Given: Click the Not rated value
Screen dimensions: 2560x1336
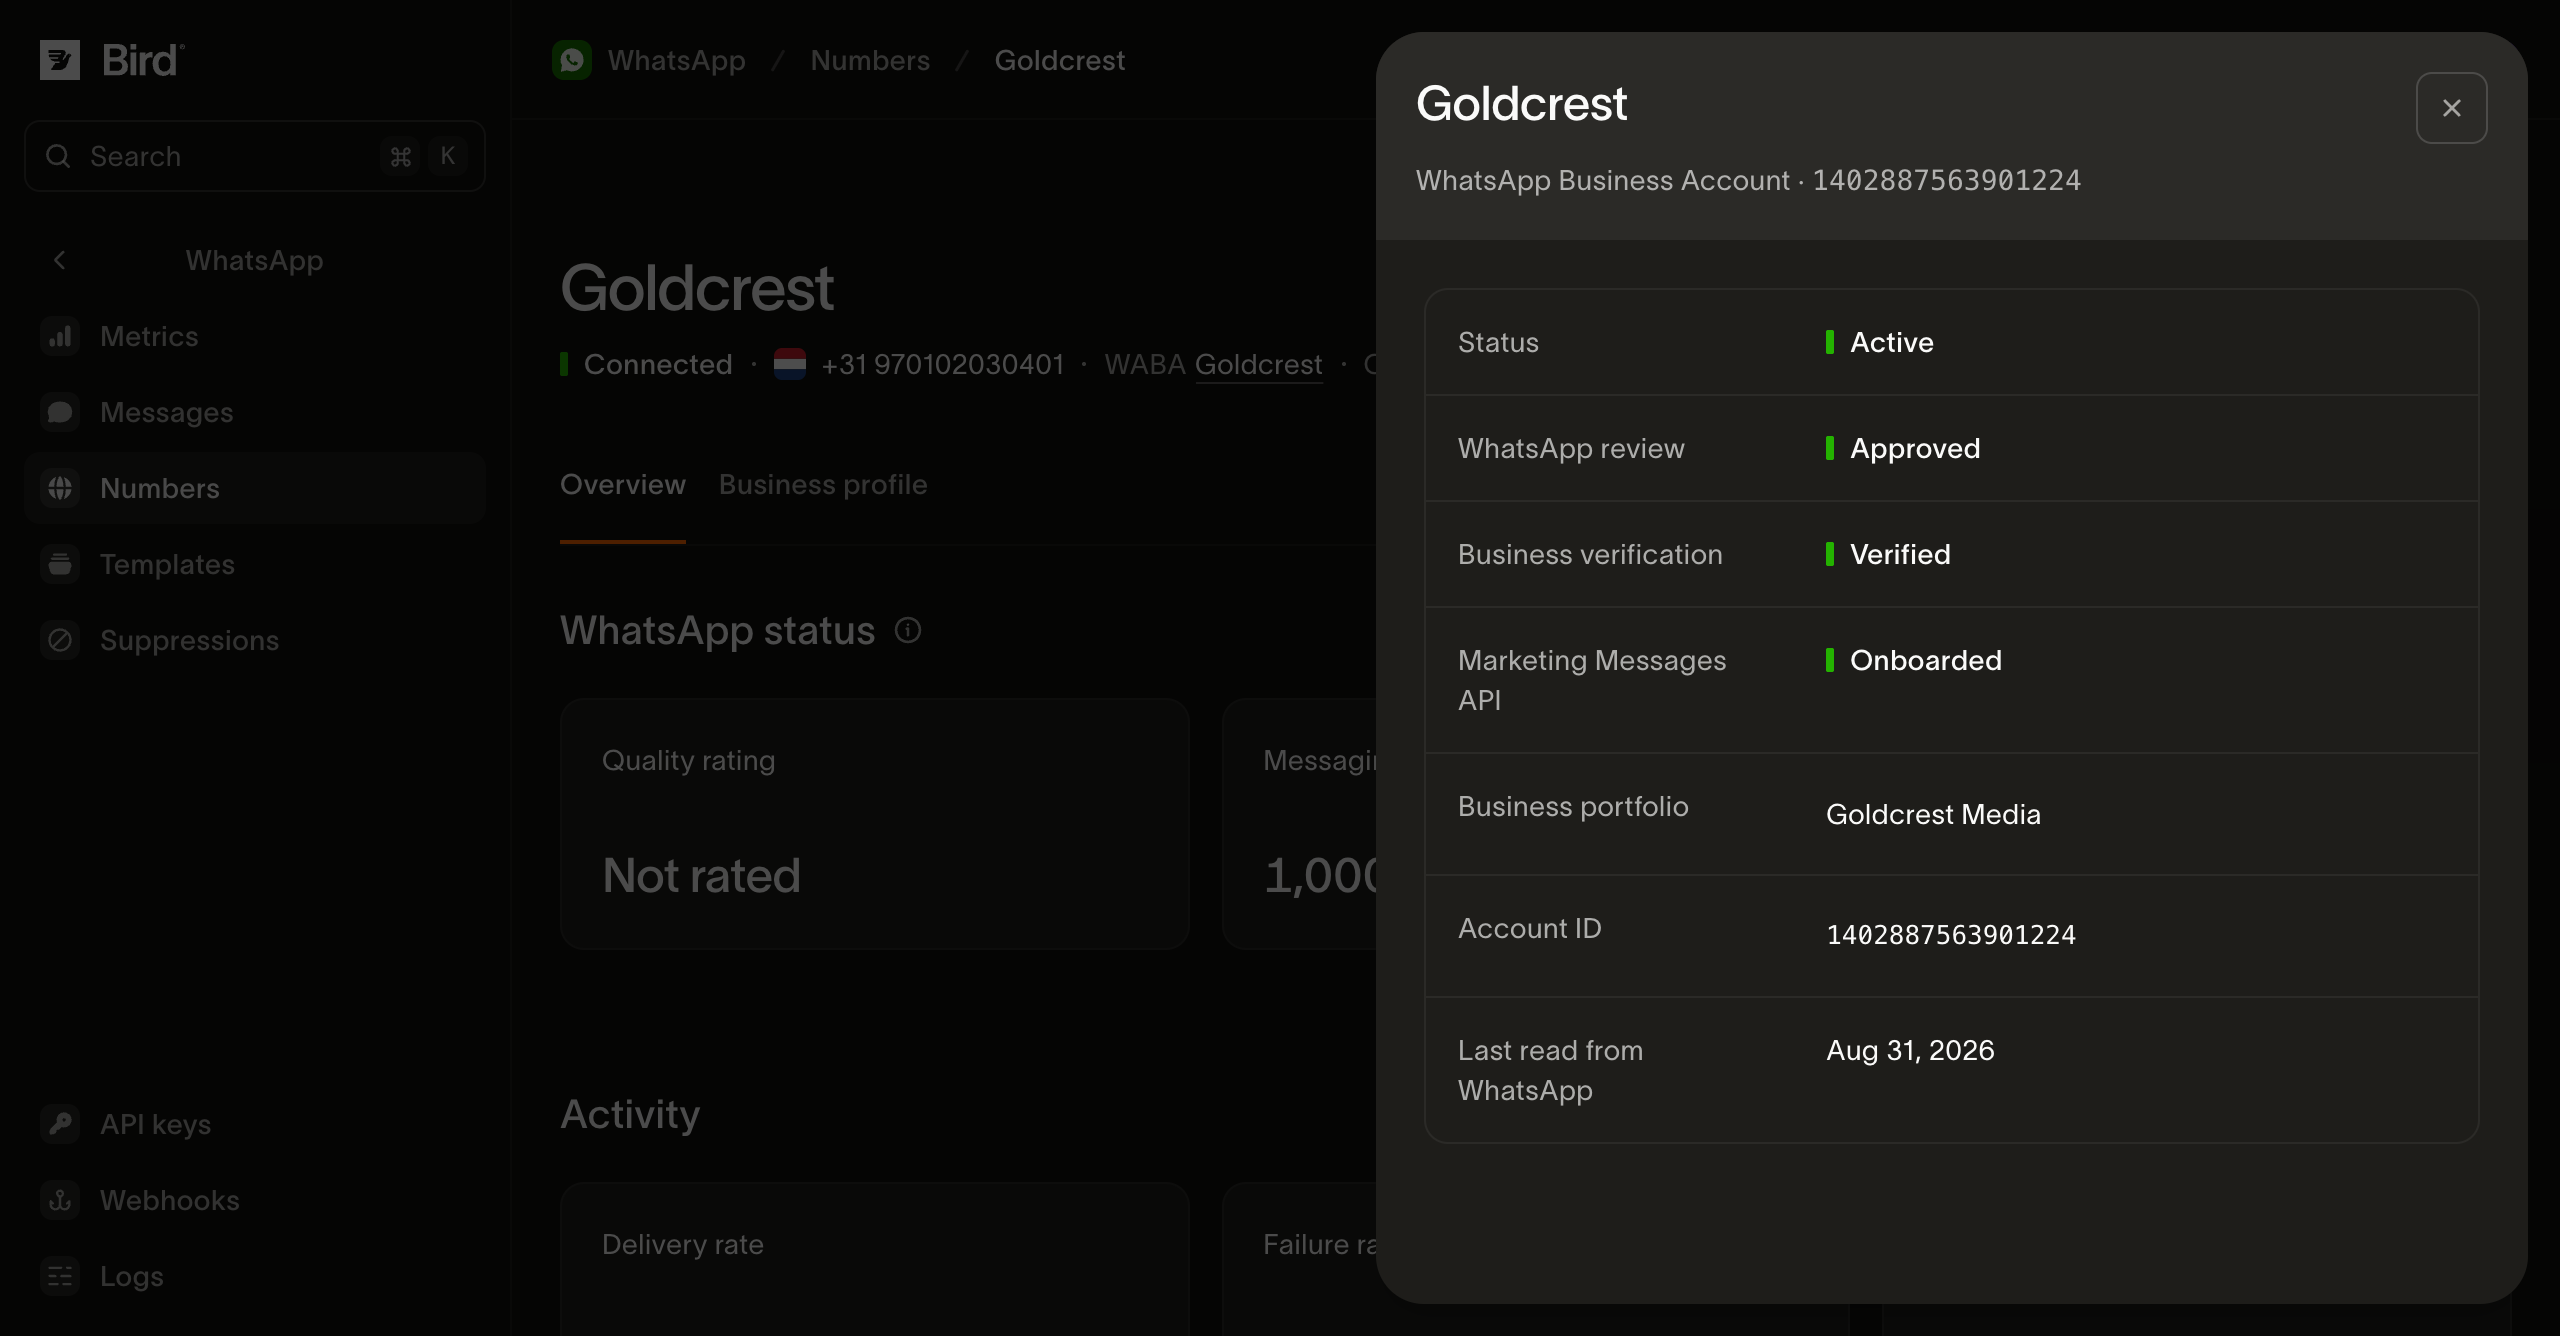Looking at the screenshot, I should [701, 875].
